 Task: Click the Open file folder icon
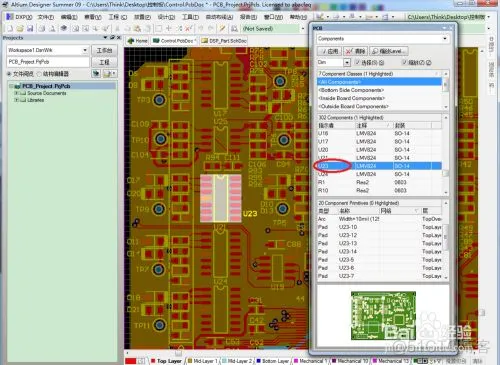coord(20,29)
